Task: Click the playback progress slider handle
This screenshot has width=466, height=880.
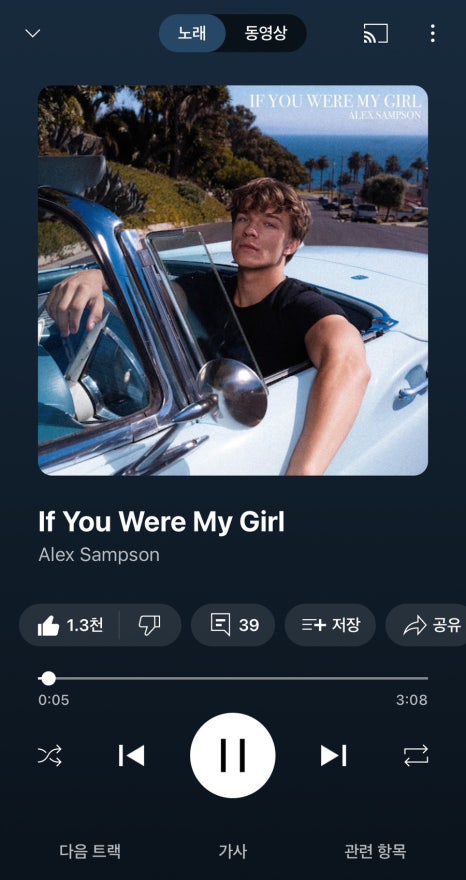Action: tap(49, 678)
